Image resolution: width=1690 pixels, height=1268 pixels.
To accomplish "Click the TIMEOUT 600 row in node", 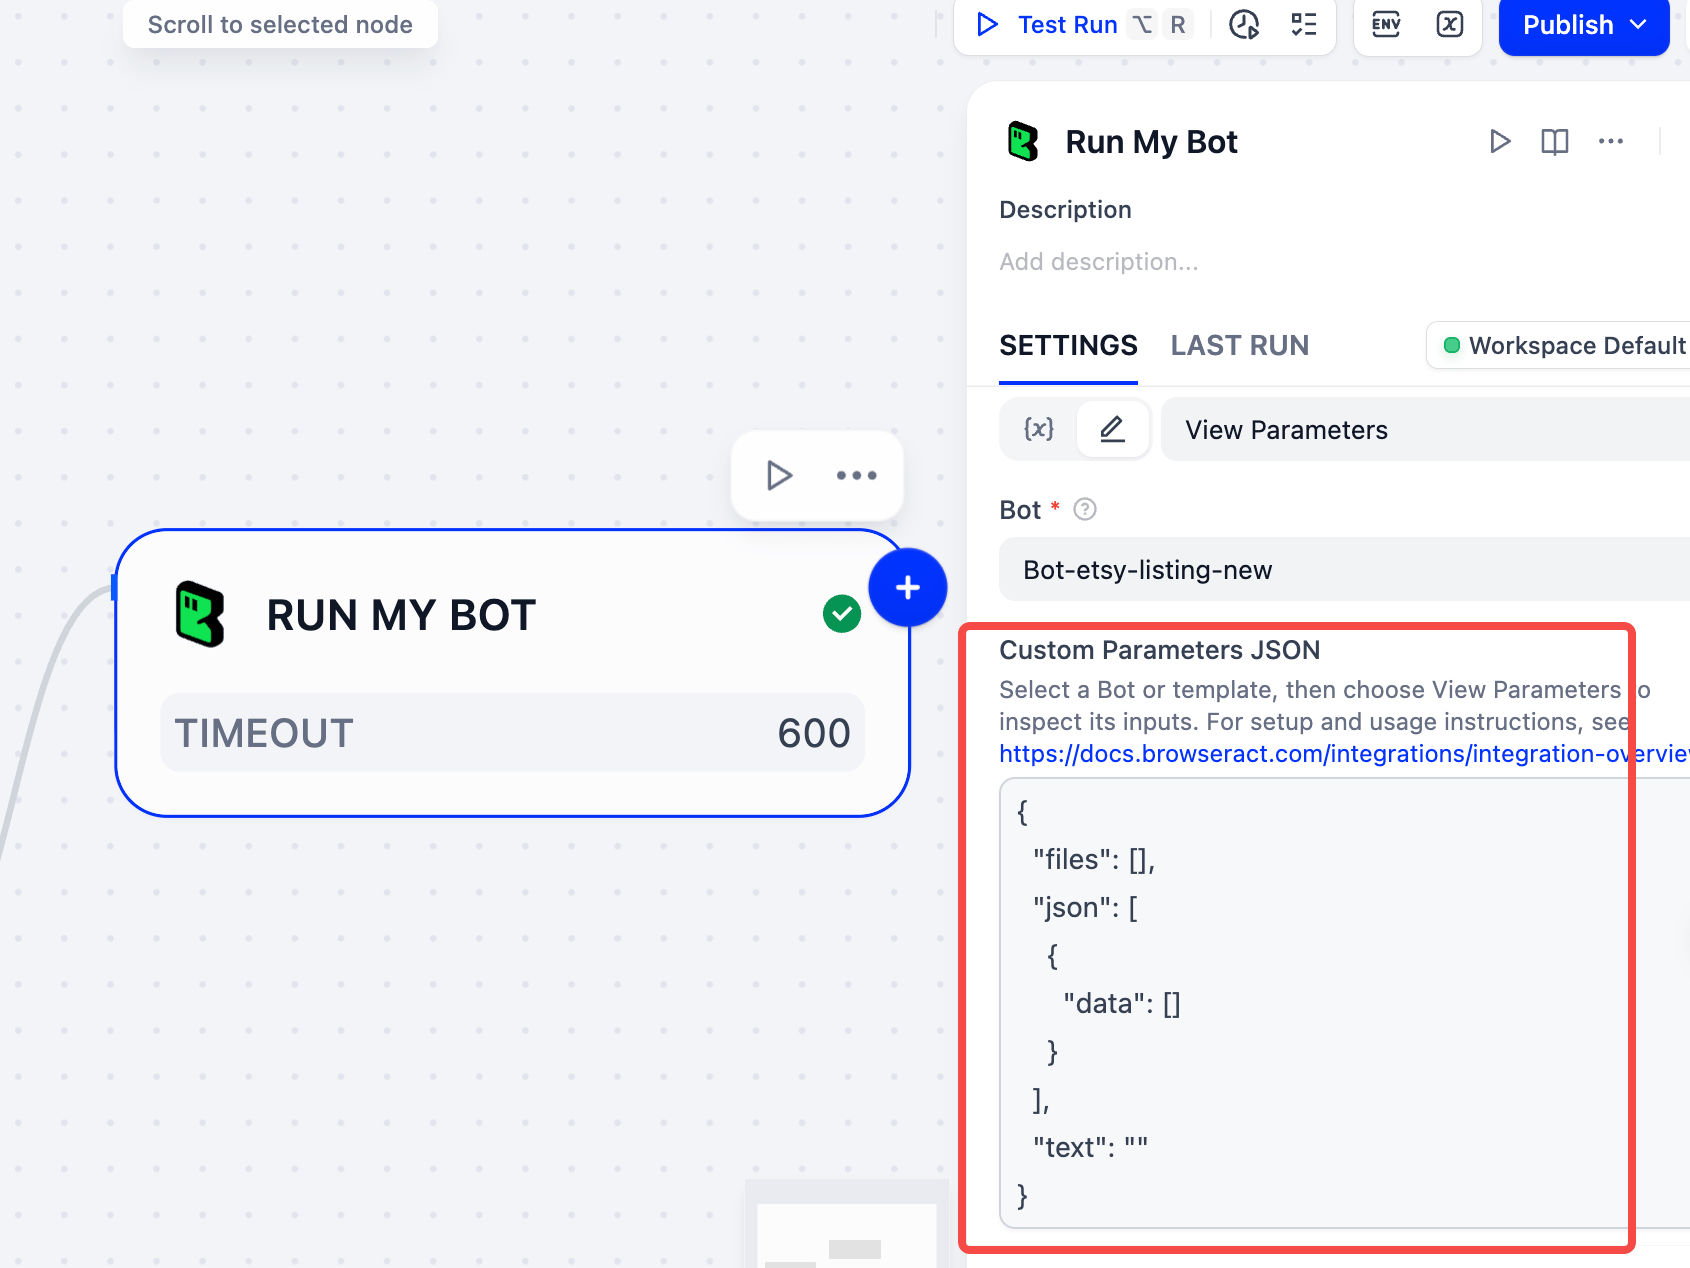I will [x=512, y=733].
